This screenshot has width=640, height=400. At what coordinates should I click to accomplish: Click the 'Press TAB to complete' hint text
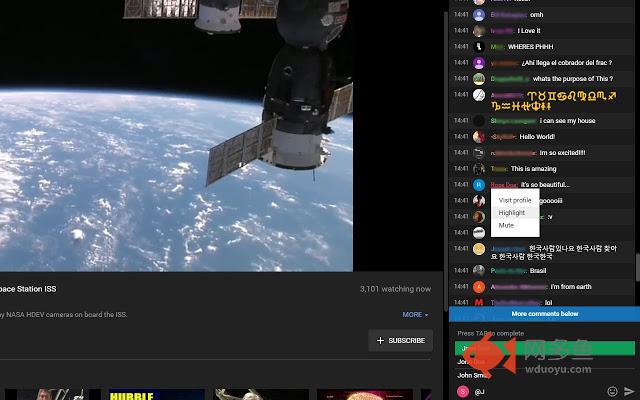491,333
